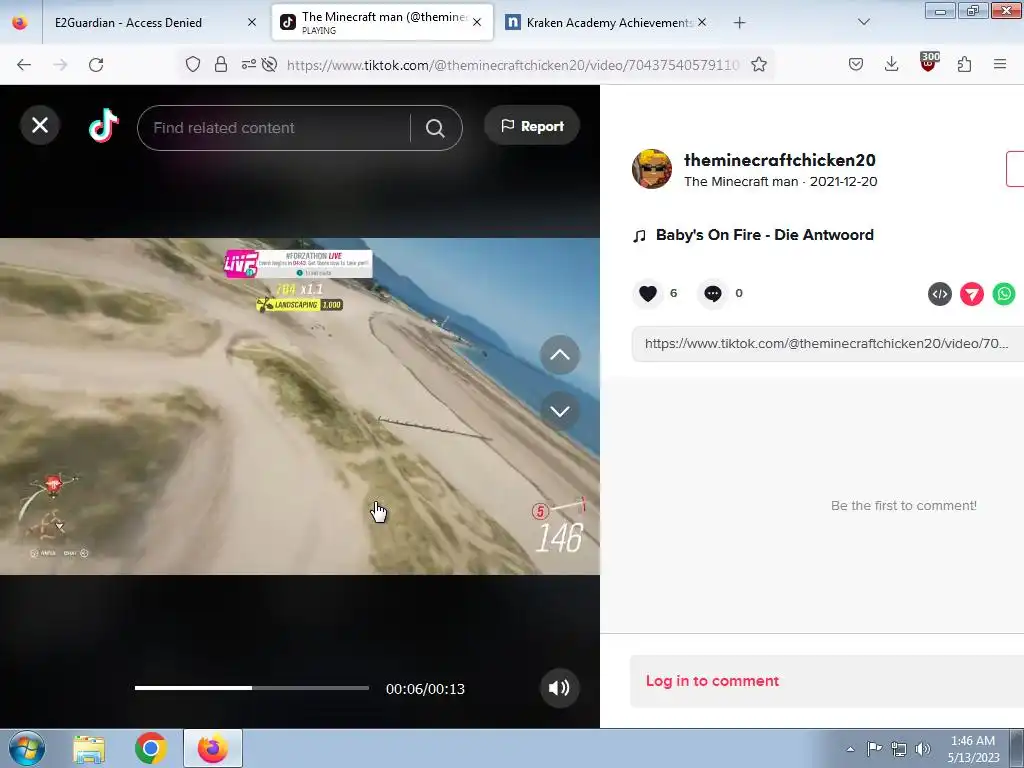The image size is (1024, 768).
Task: Open the system volume tray icon
Action: 923,749
